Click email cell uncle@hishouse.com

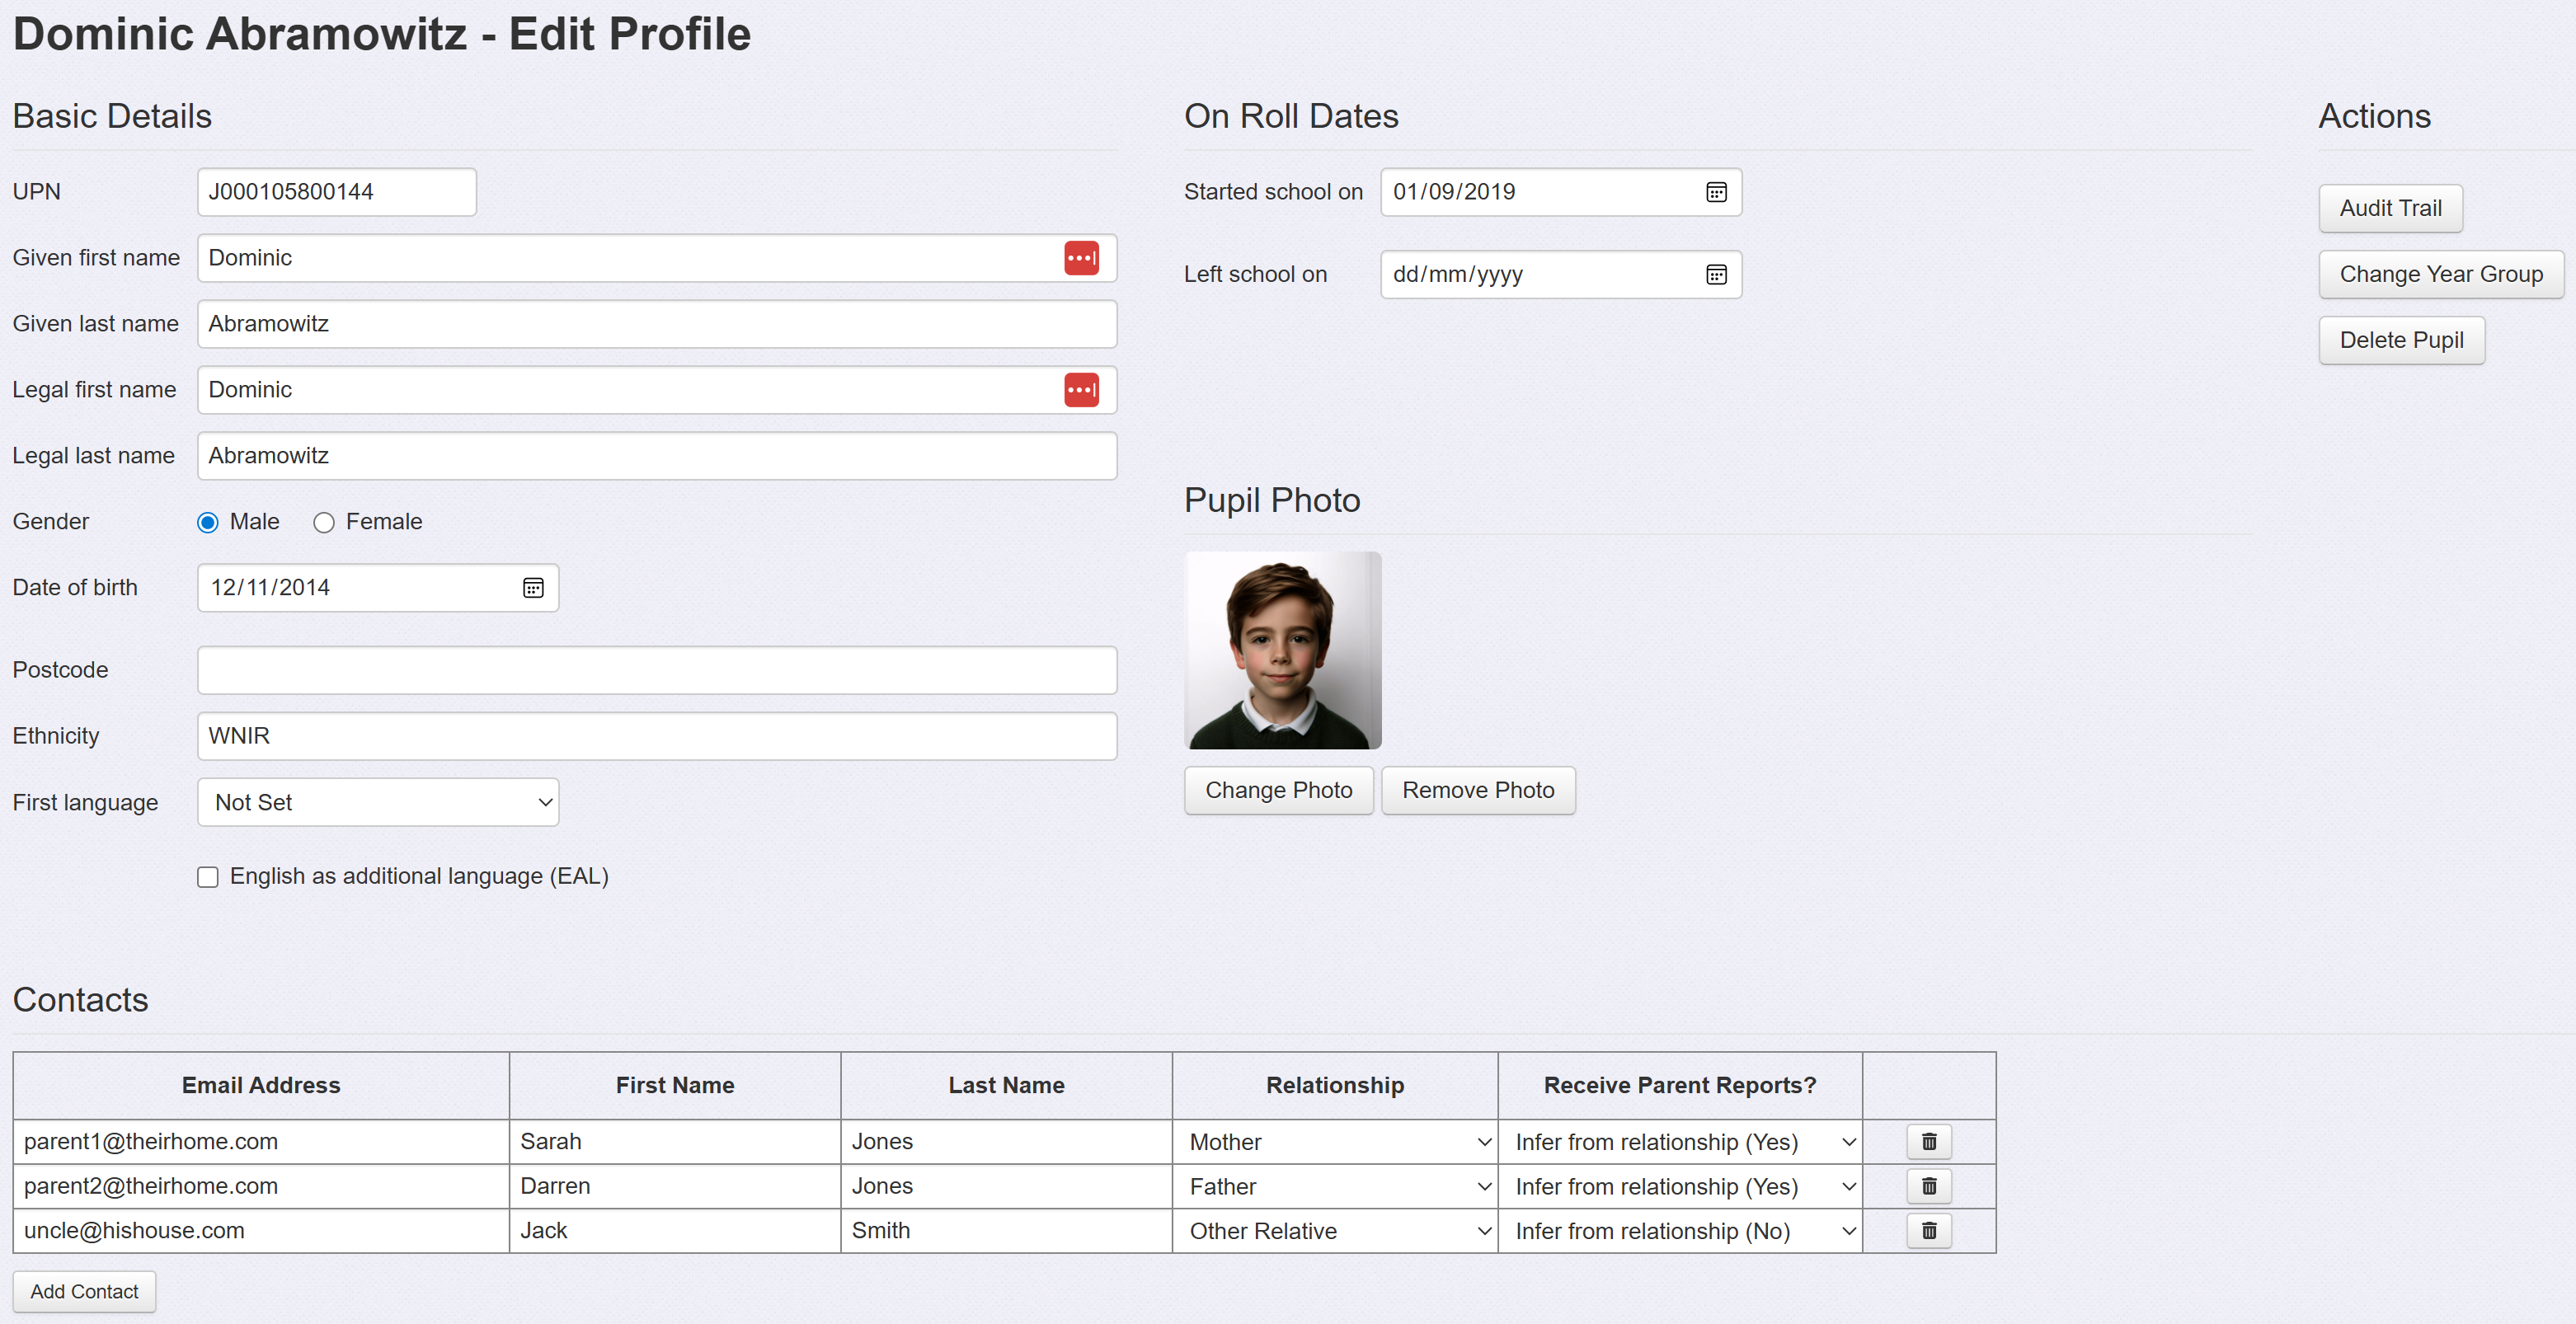[x=261, y=1230]
